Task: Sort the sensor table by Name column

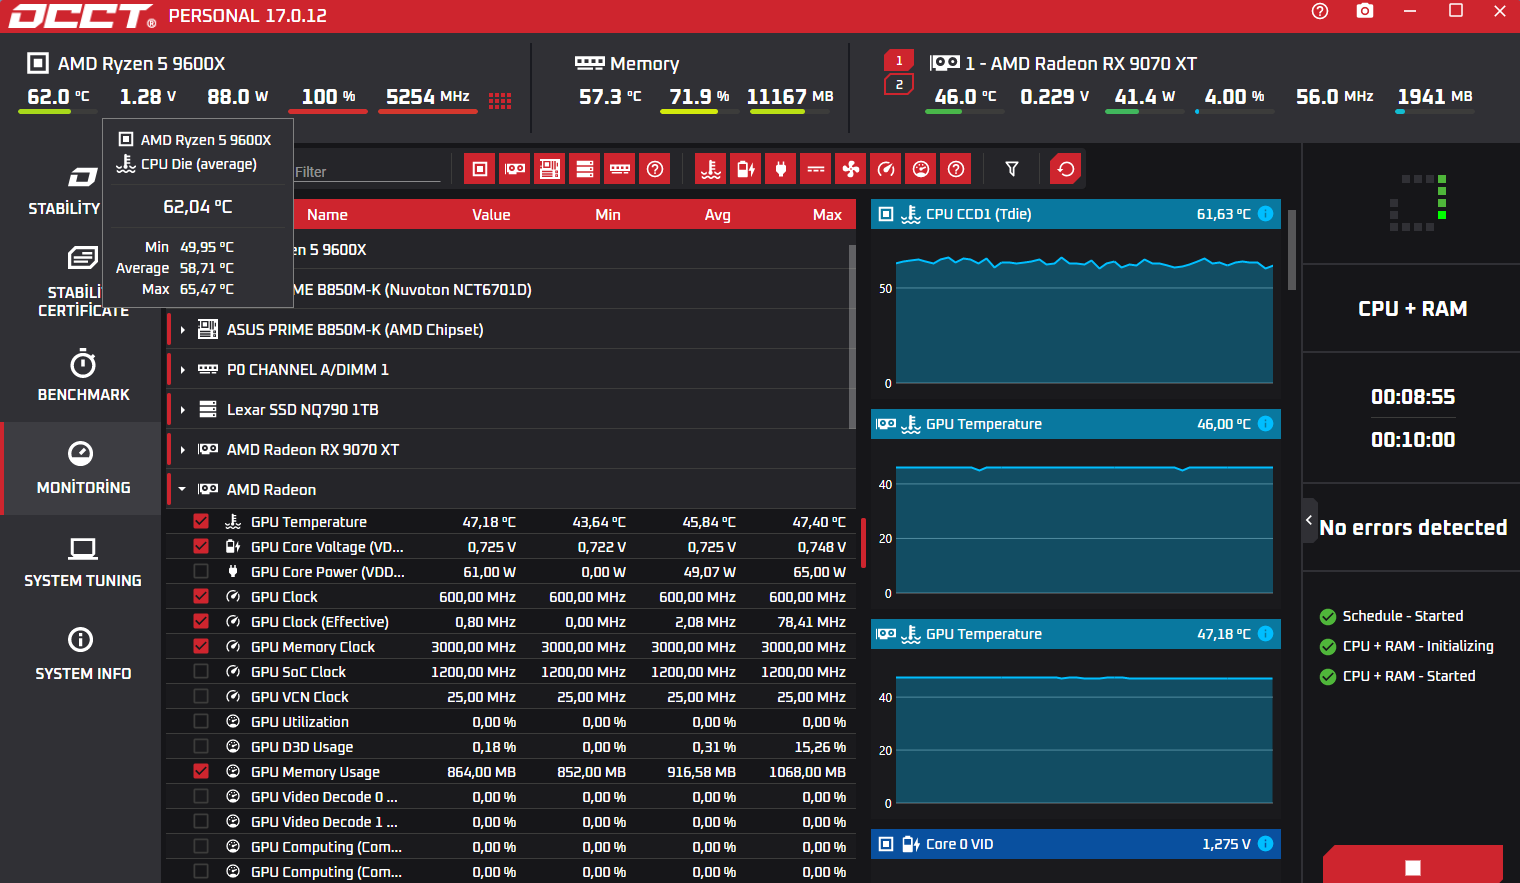Action: pyautogui.click(x=327, y=215)
